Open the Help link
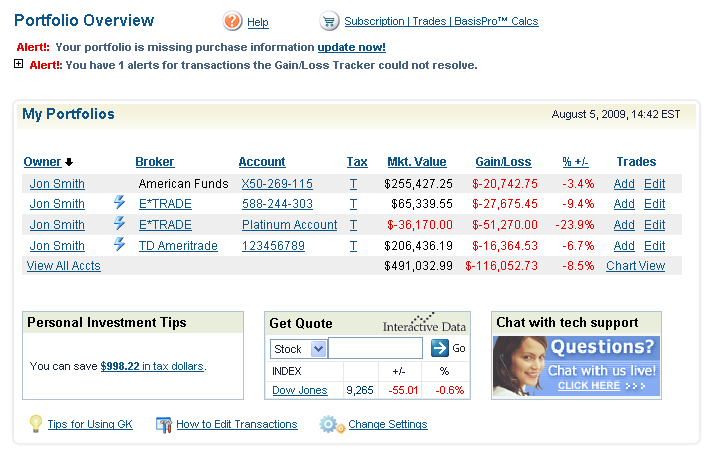The image size is (715, 456). pyautogui.click(x=258, y=22)
